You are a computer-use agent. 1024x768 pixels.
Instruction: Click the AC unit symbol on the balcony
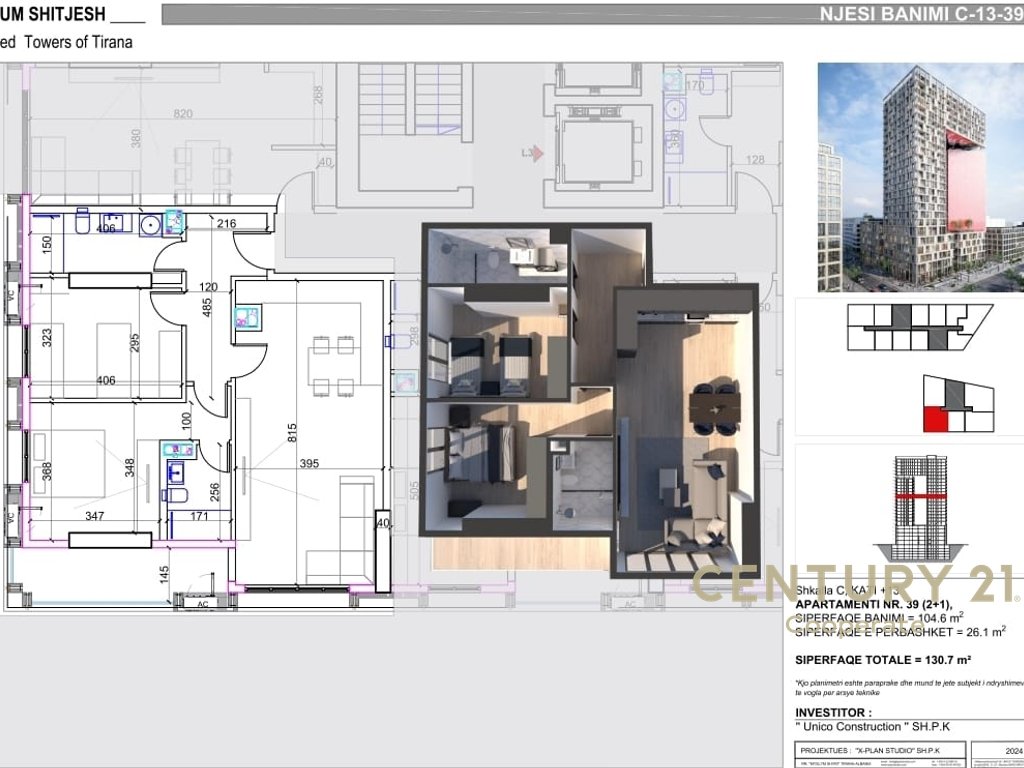point(202,603)
